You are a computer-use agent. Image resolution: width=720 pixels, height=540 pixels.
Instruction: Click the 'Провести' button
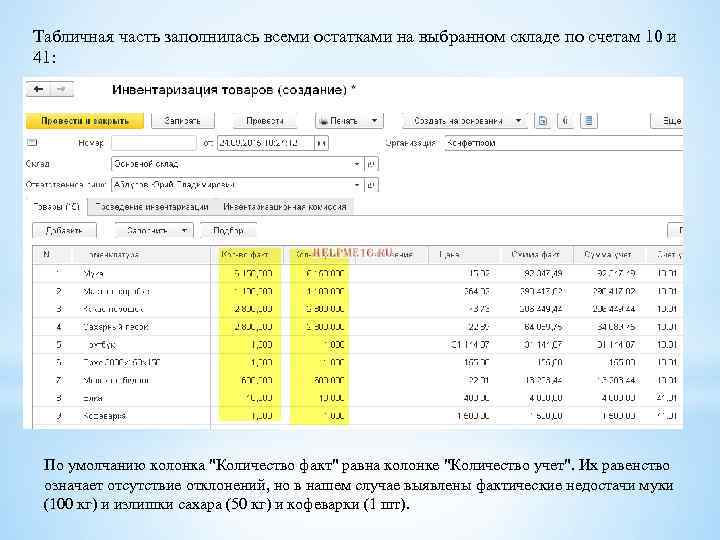264,121
